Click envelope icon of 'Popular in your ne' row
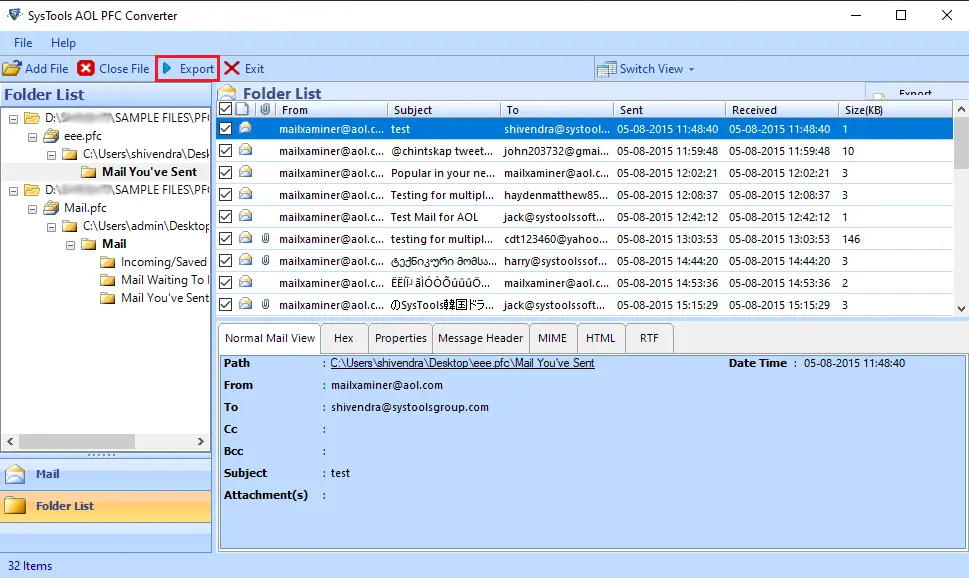 tap(245, 172)
